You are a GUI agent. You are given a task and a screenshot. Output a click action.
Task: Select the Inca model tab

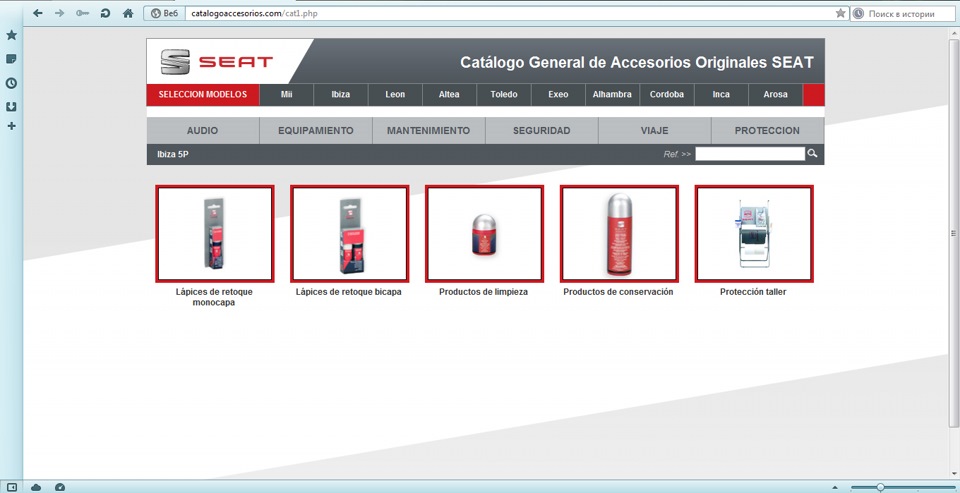pyautogui.click(x=721, y=95)
